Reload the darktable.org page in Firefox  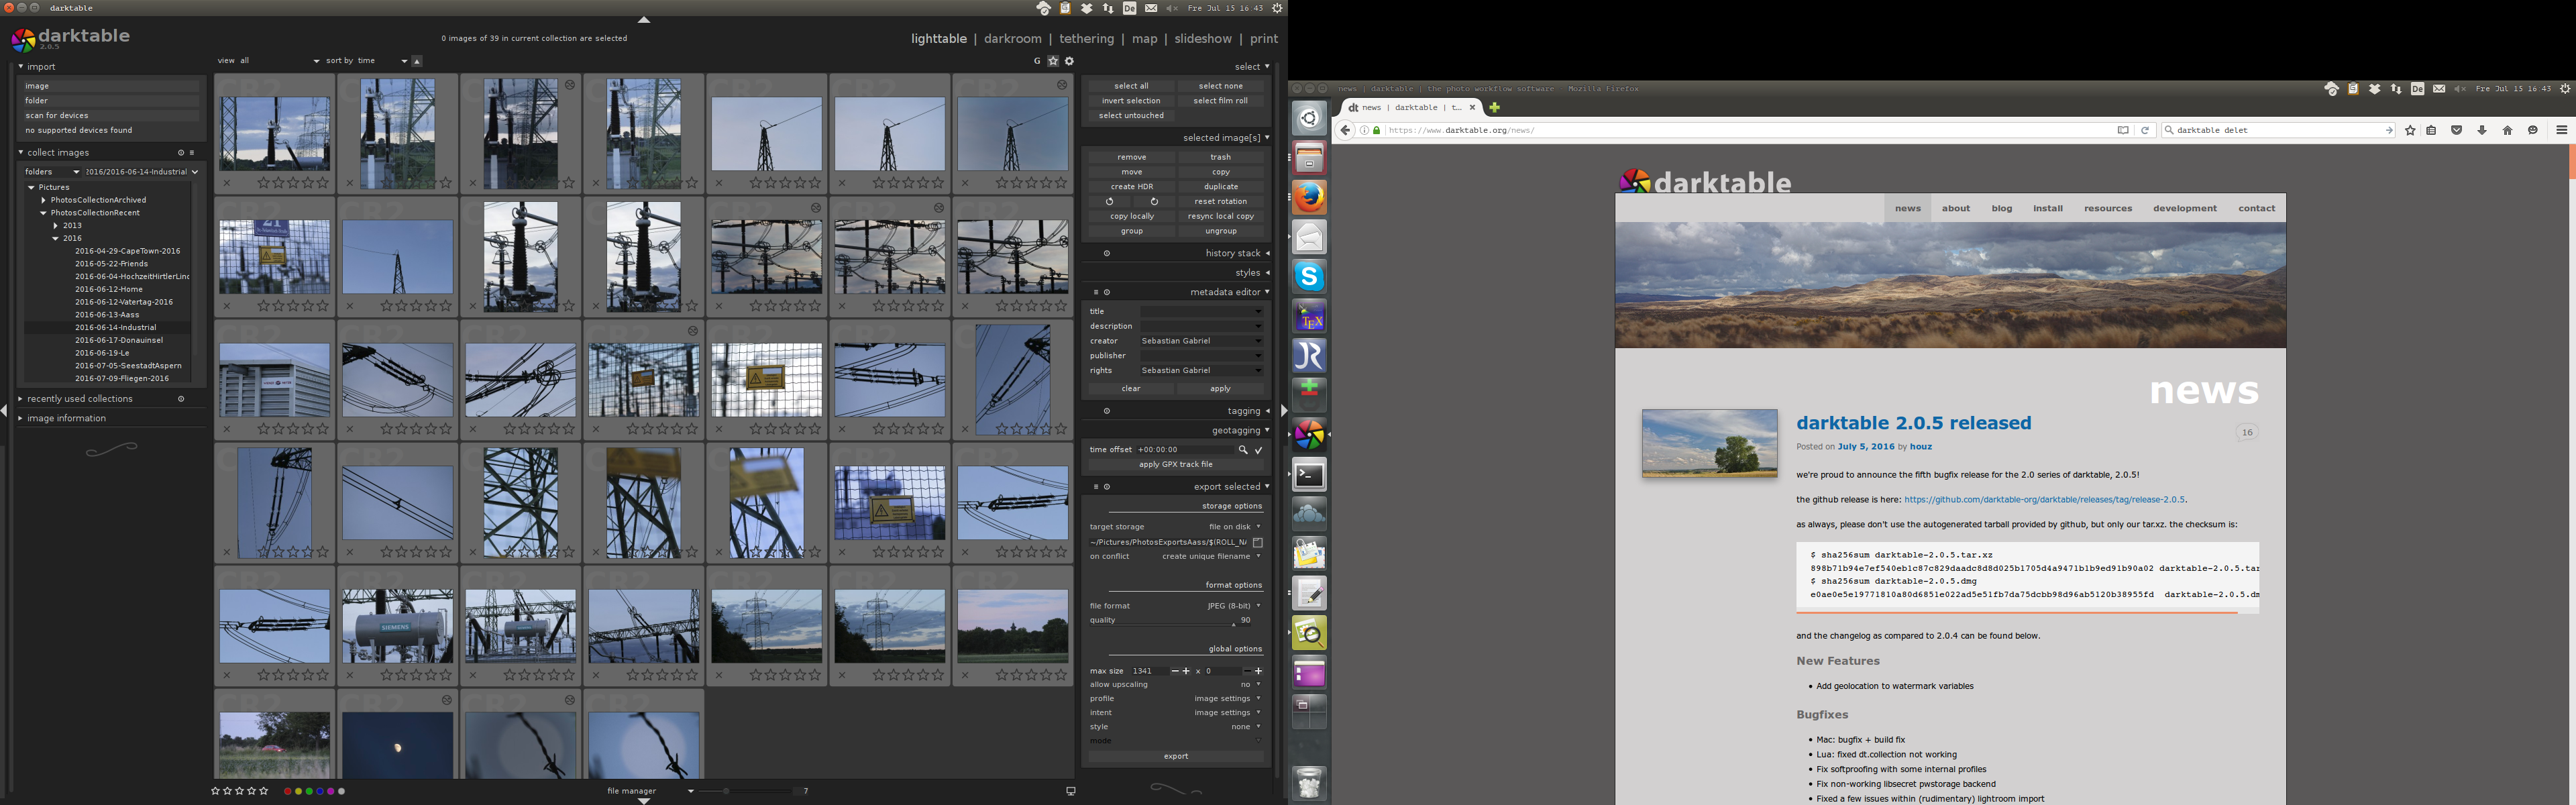tap(2144, 130)
